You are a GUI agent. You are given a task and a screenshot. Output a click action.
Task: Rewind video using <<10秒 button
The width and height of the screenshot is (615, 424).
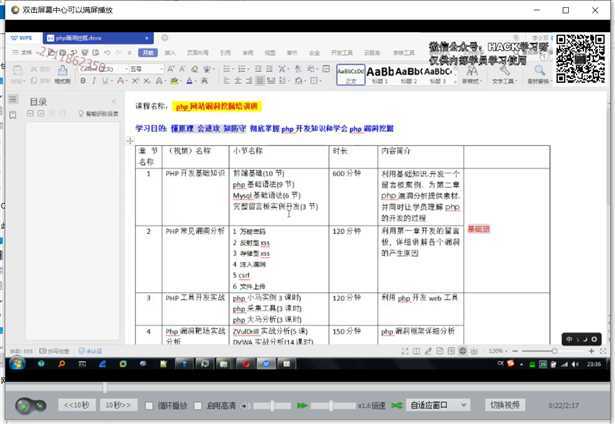click(x=77, y=405)
